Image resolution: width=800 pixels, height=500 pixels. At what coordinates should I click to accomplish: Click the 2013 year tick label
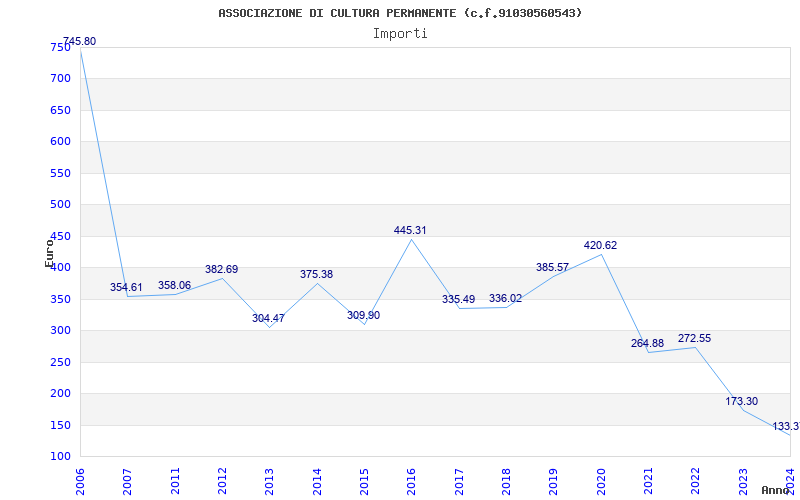269,481
